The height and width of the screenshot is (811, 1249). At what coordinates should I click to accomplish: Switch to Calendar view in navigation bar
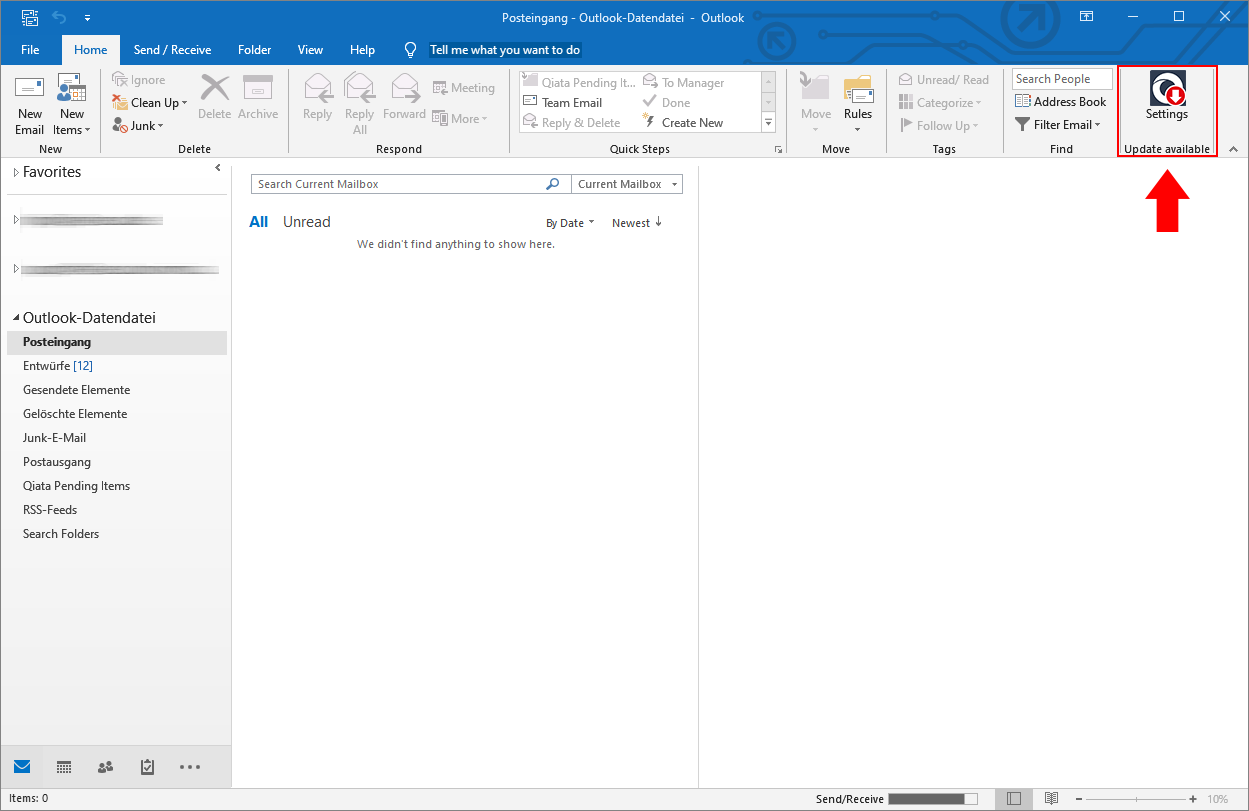pyautogui.click(x=64, y=767)
